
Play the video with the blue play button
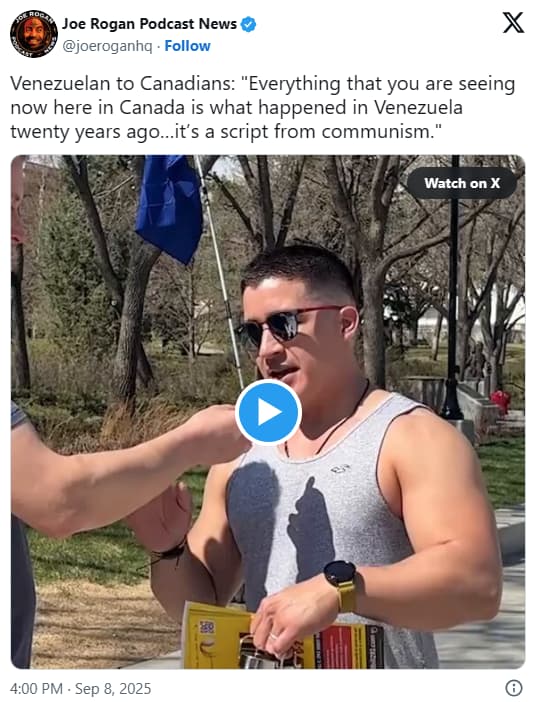[268, 412]
